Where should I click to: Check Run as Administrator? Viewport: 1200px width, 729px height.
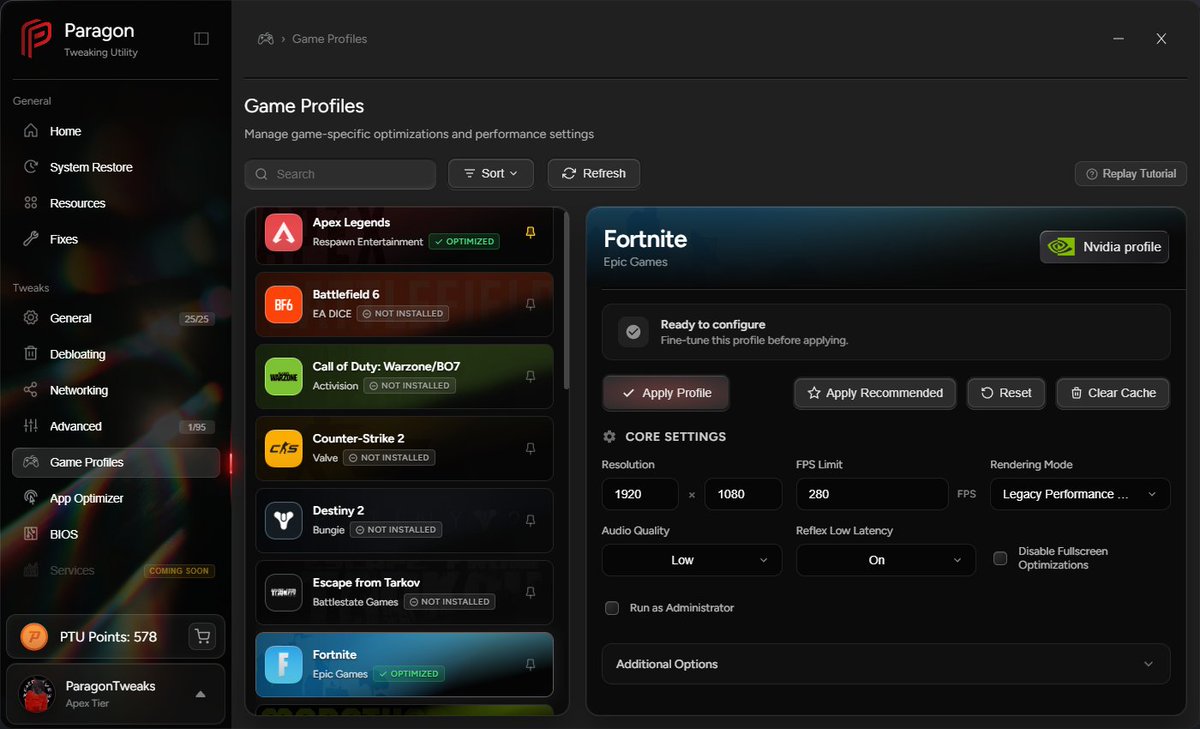coord(612,608)
